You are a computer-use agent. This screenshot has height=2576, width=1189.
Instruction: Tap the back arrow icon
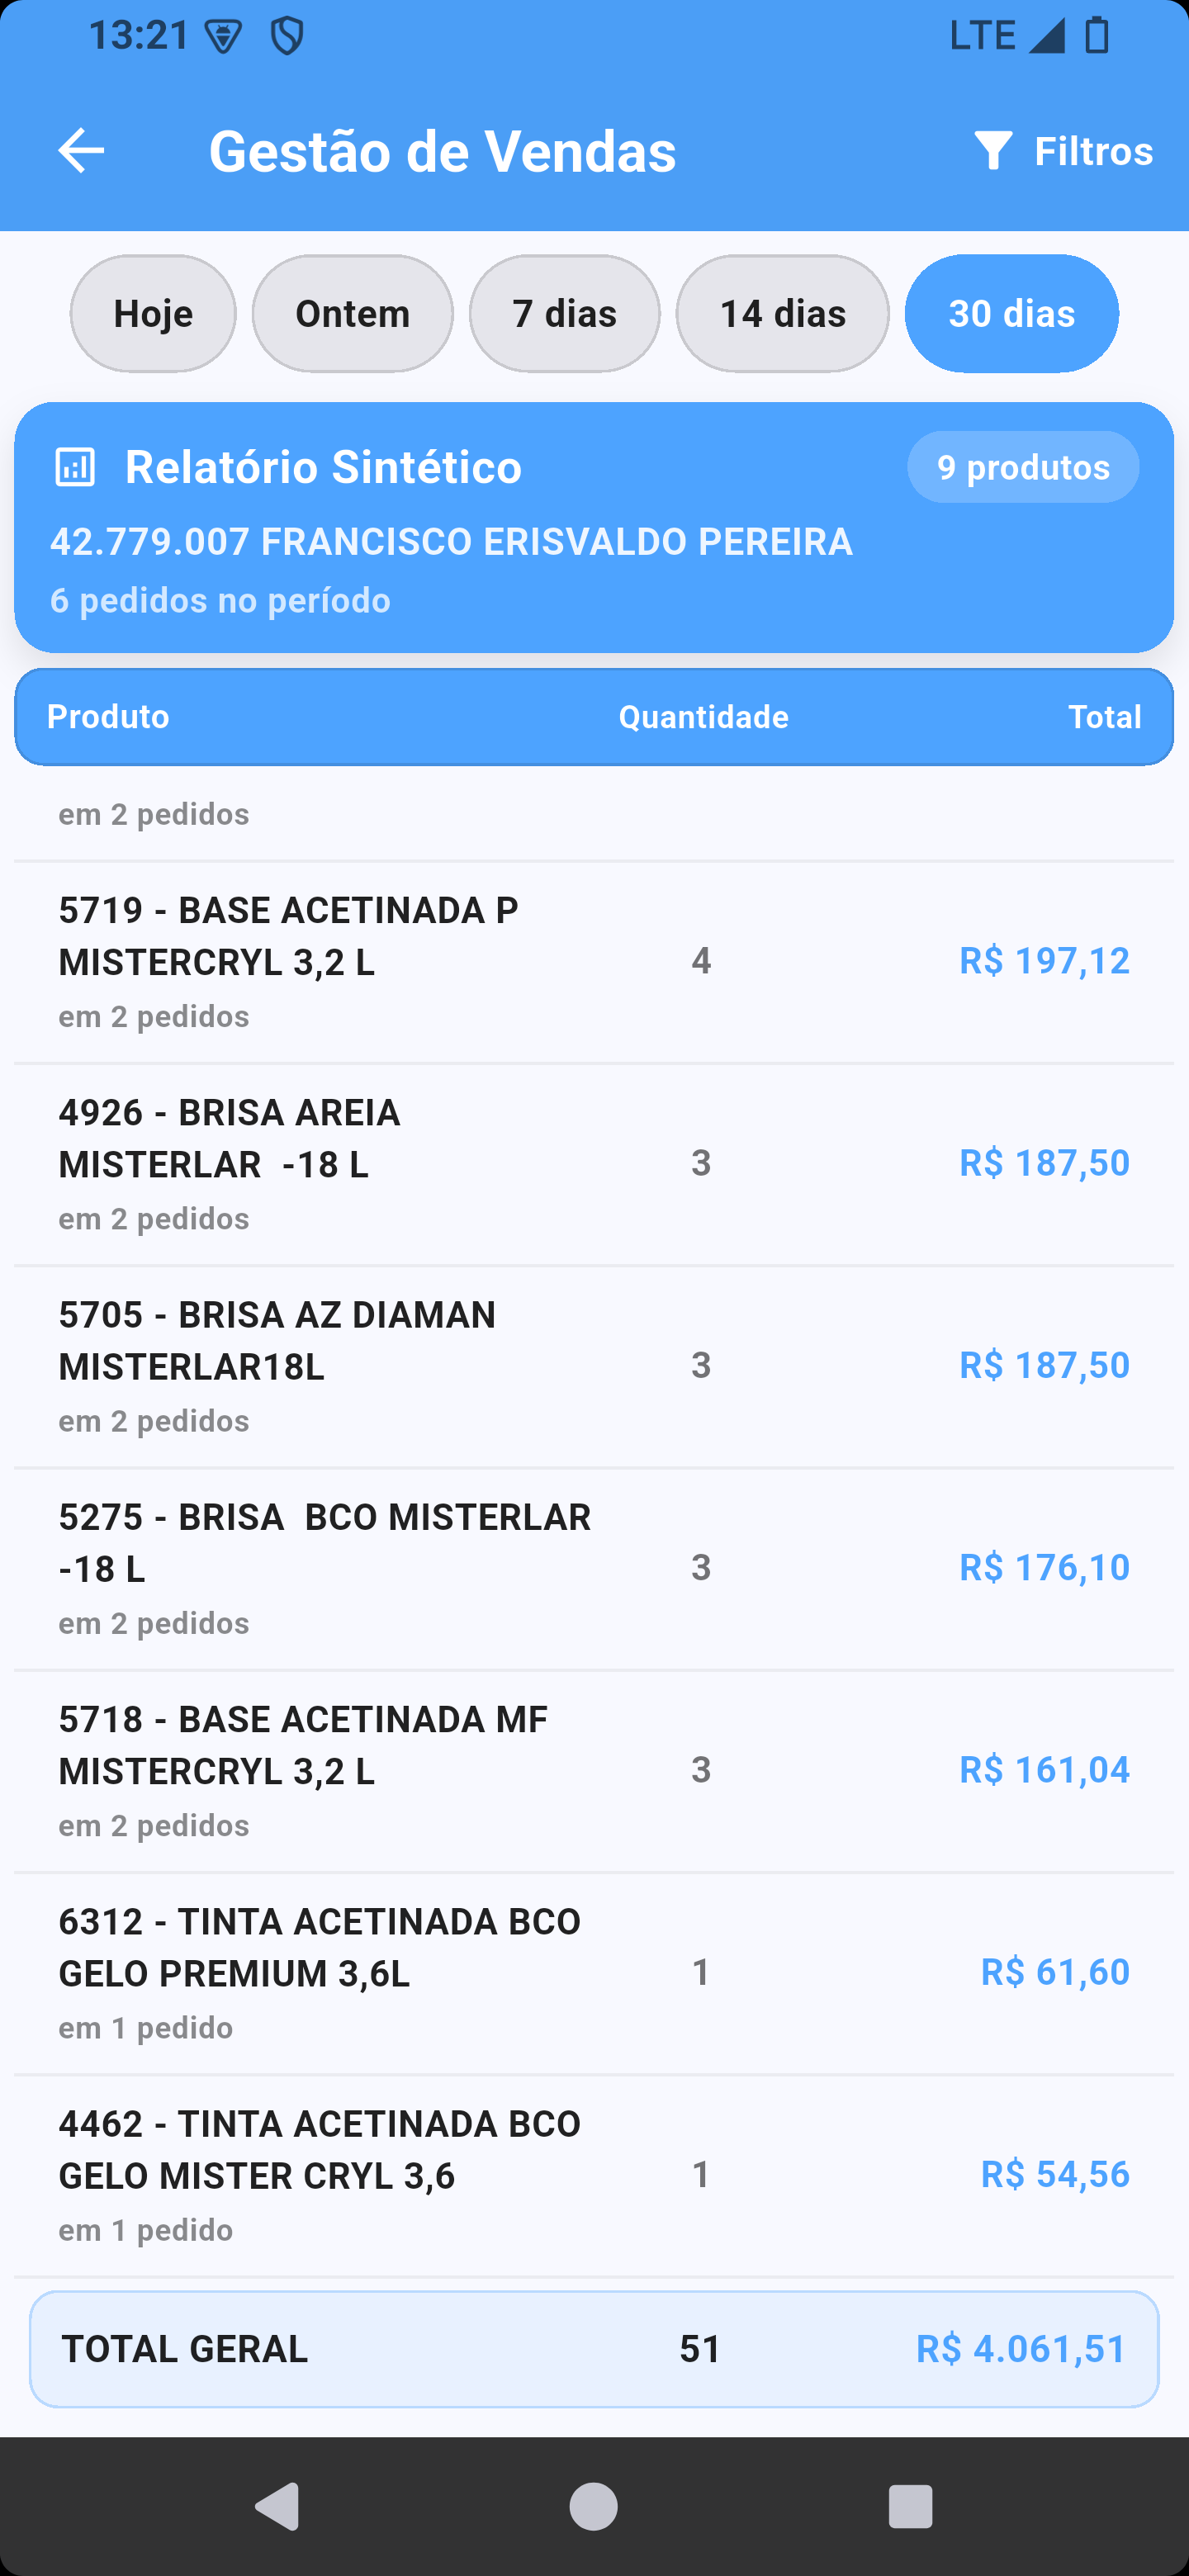tap(81, 150)
